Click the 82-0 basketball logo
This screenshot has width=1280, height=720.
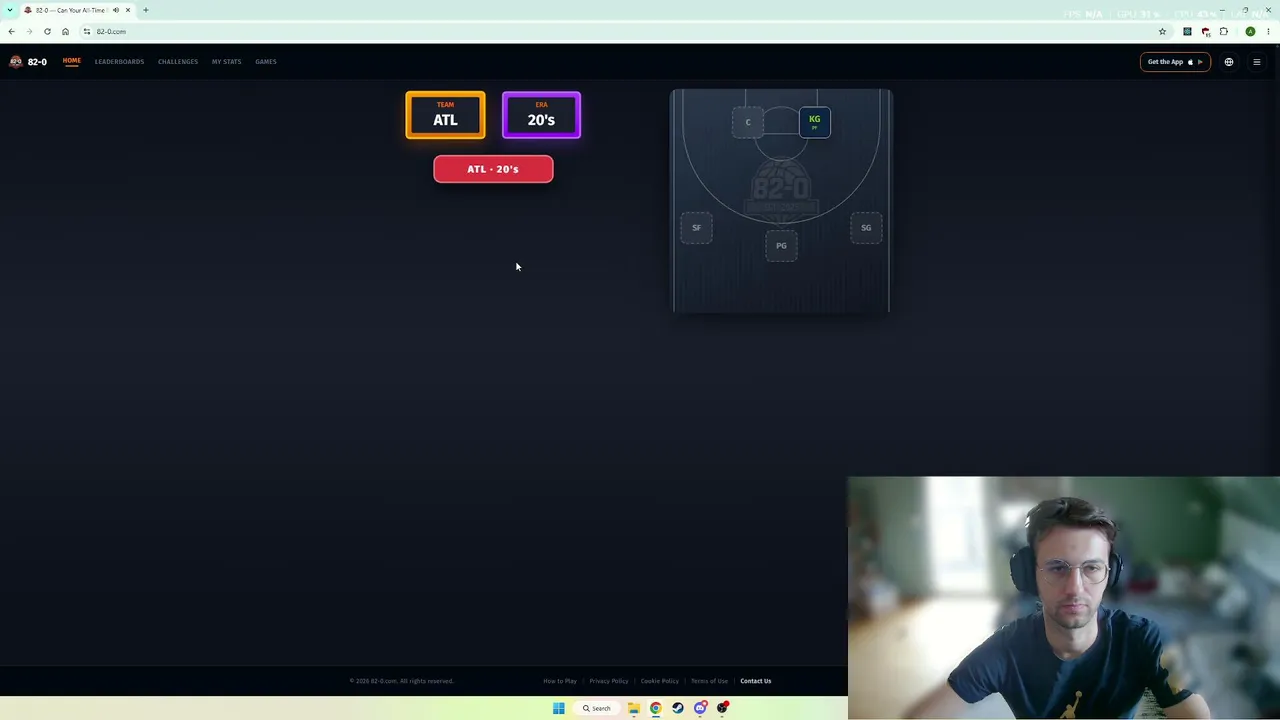[x=15, y=62]
